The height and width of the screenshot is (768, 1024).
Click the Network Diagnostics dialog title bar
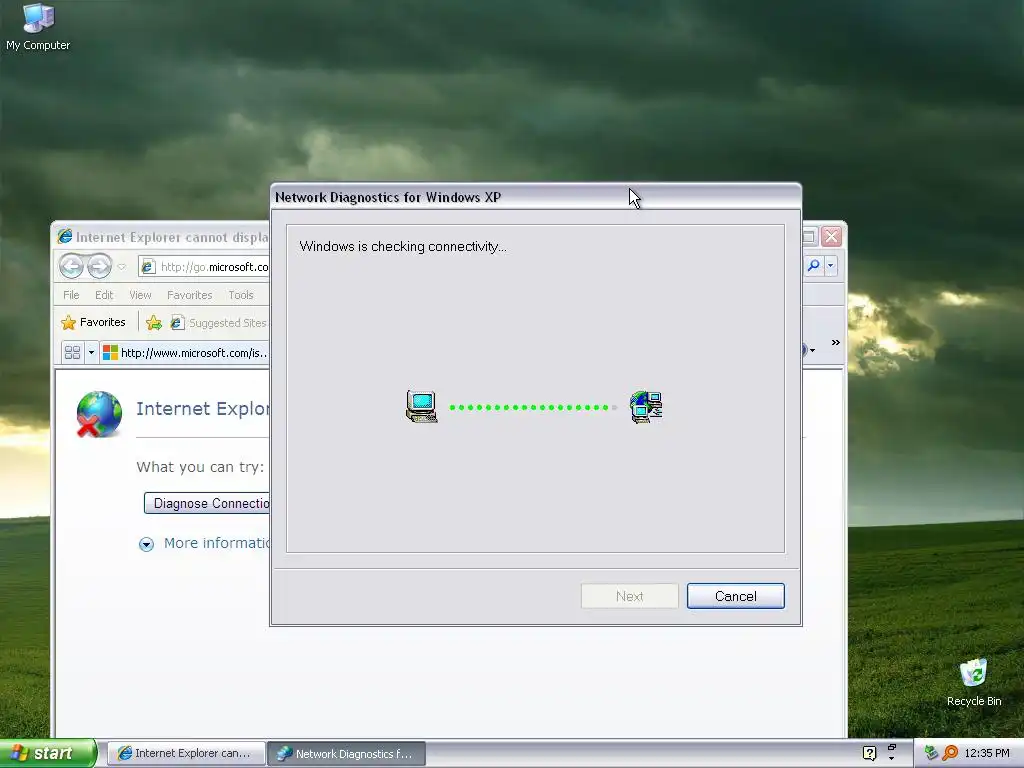(536, 197)
